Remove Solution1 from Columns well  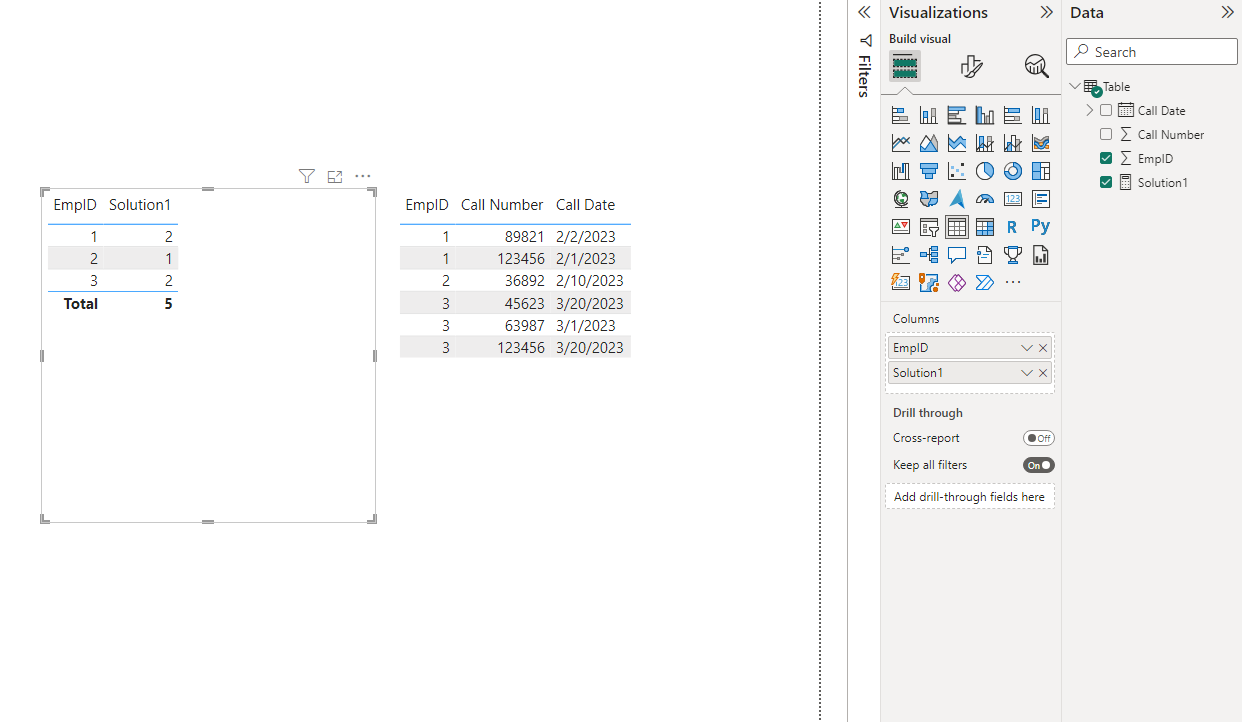click(1043, 373)
